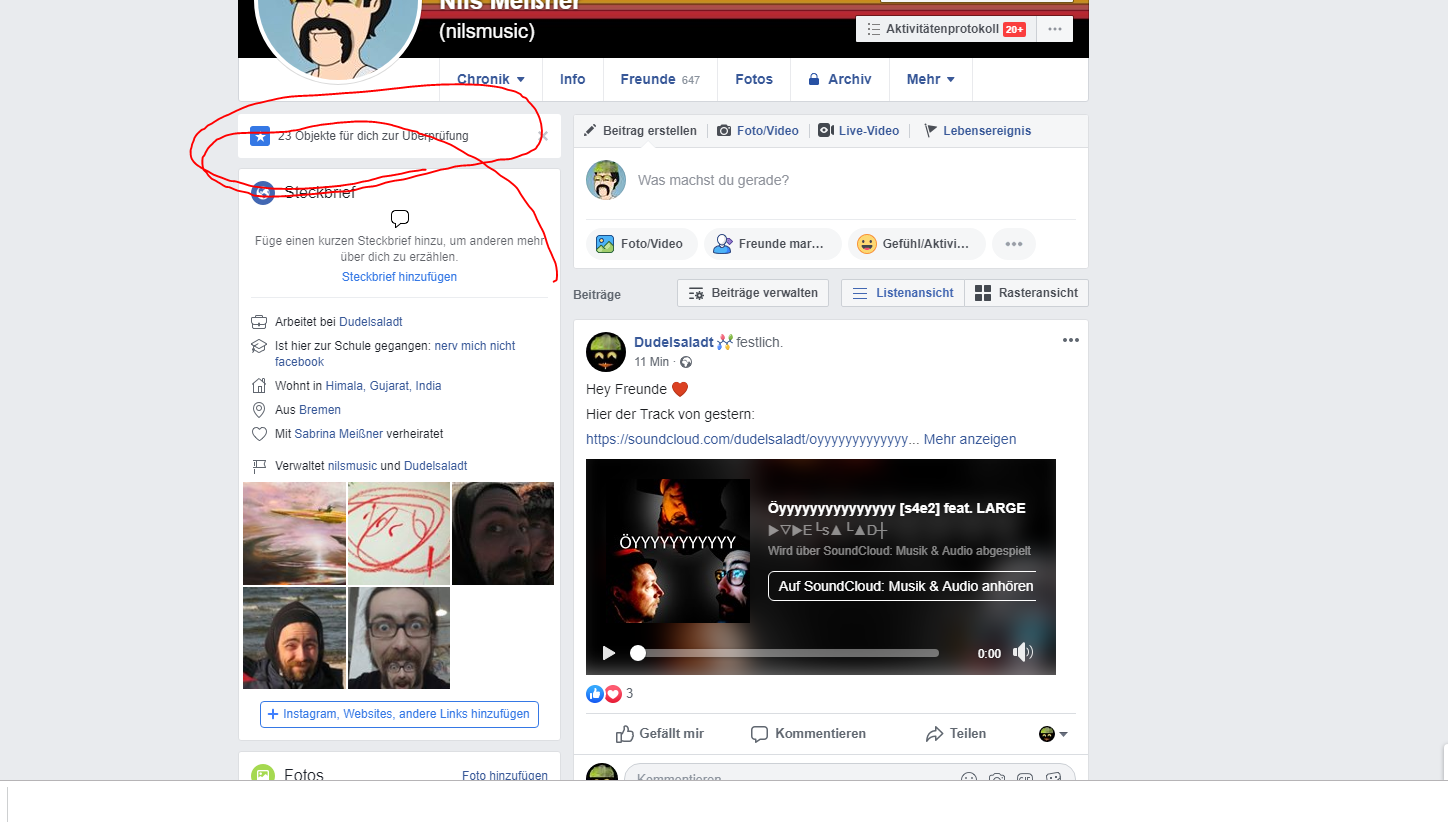Screen dimensions: 1448x822
Task: Open the red scribble photo thumbnail
Action: [399, 533]
